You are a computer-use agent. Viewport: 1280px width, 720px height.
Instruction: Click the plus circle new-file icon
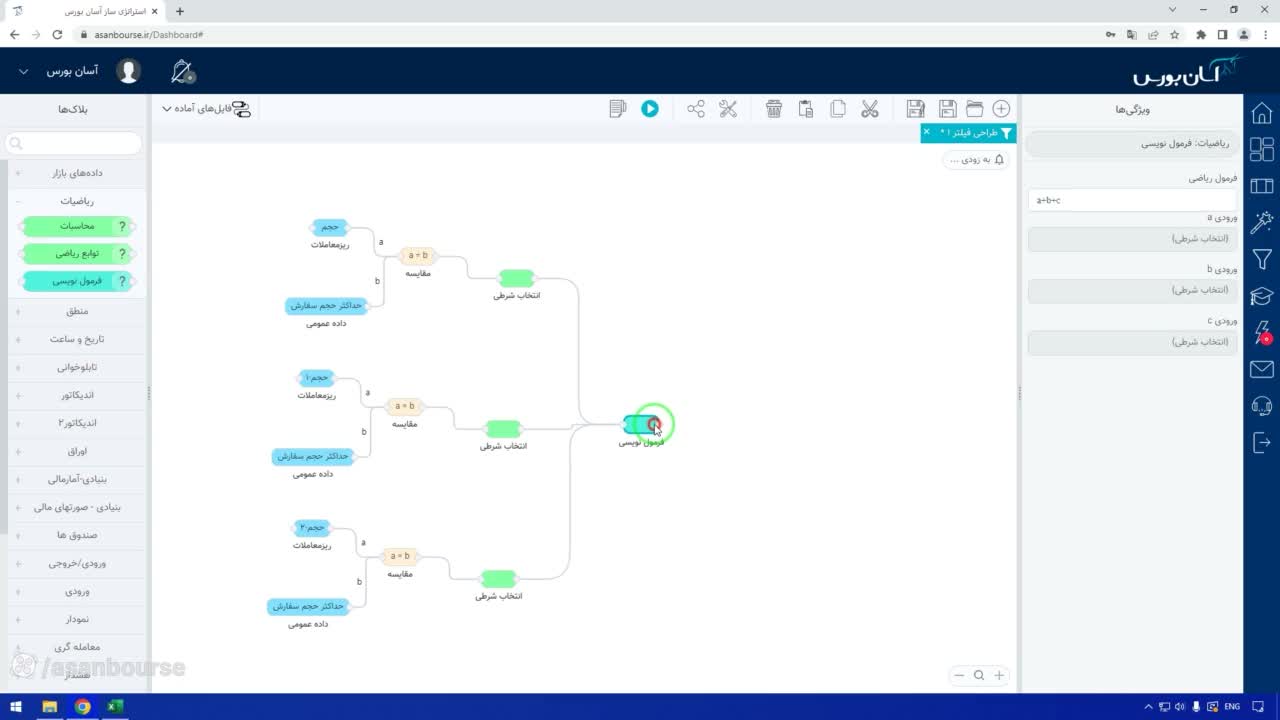[1001, 109]
